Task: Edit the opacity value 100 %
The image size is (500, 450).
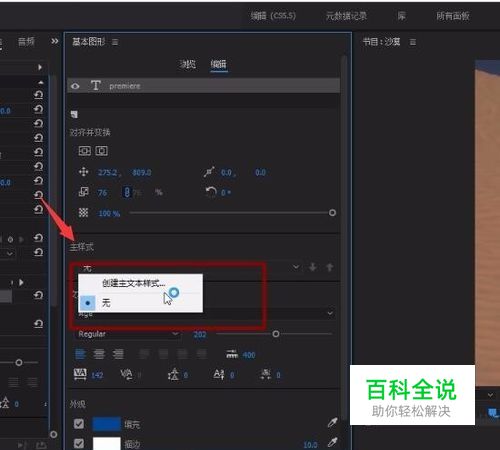Action: [109, 213]
